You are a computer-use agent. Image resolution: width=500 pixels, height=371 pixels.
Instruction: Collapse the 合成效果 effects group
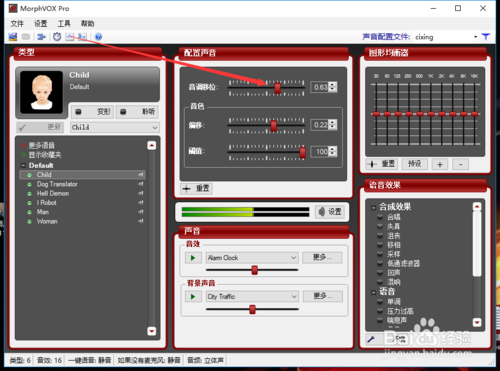[x=374, y=207]
